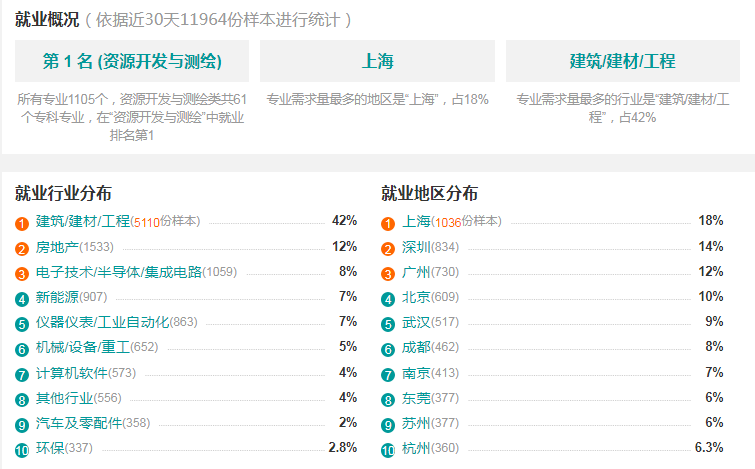The height and width of the screenshot is (469, 755).
Task: Open 机械/设备/重工 industry link
Action: click(83, 347)
